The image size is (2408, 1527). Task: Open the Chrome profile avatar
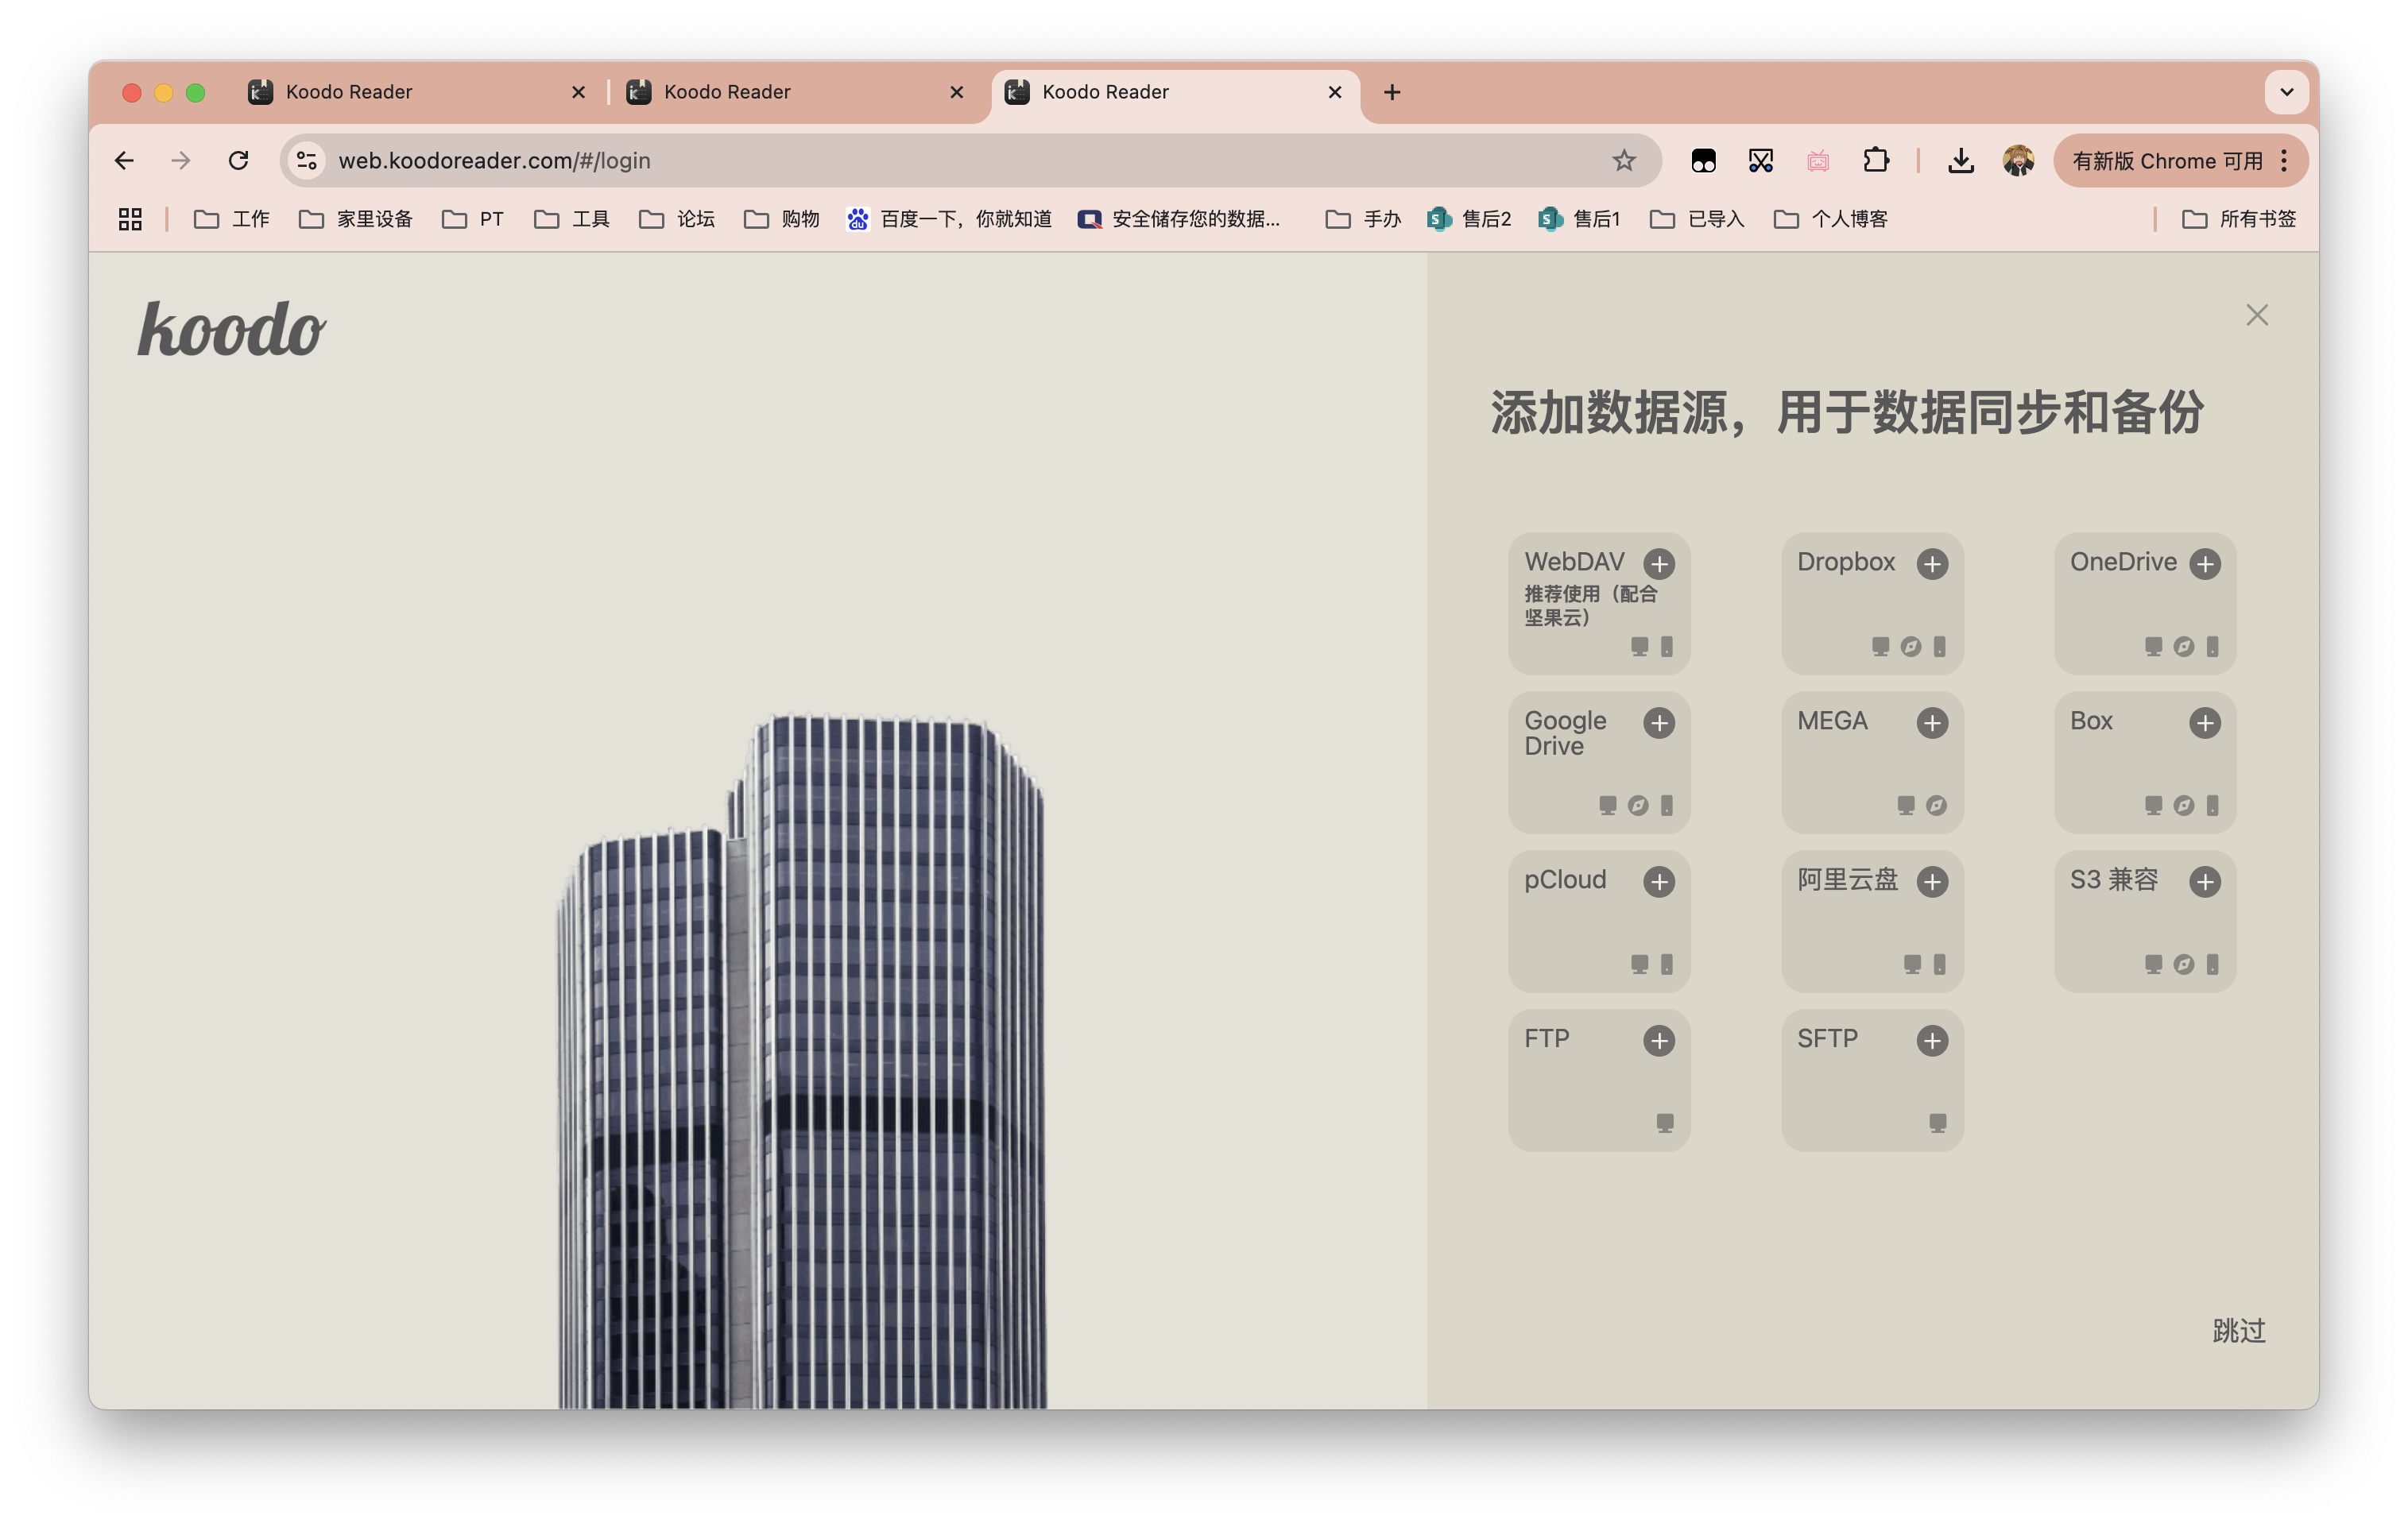click(2018, 160)
